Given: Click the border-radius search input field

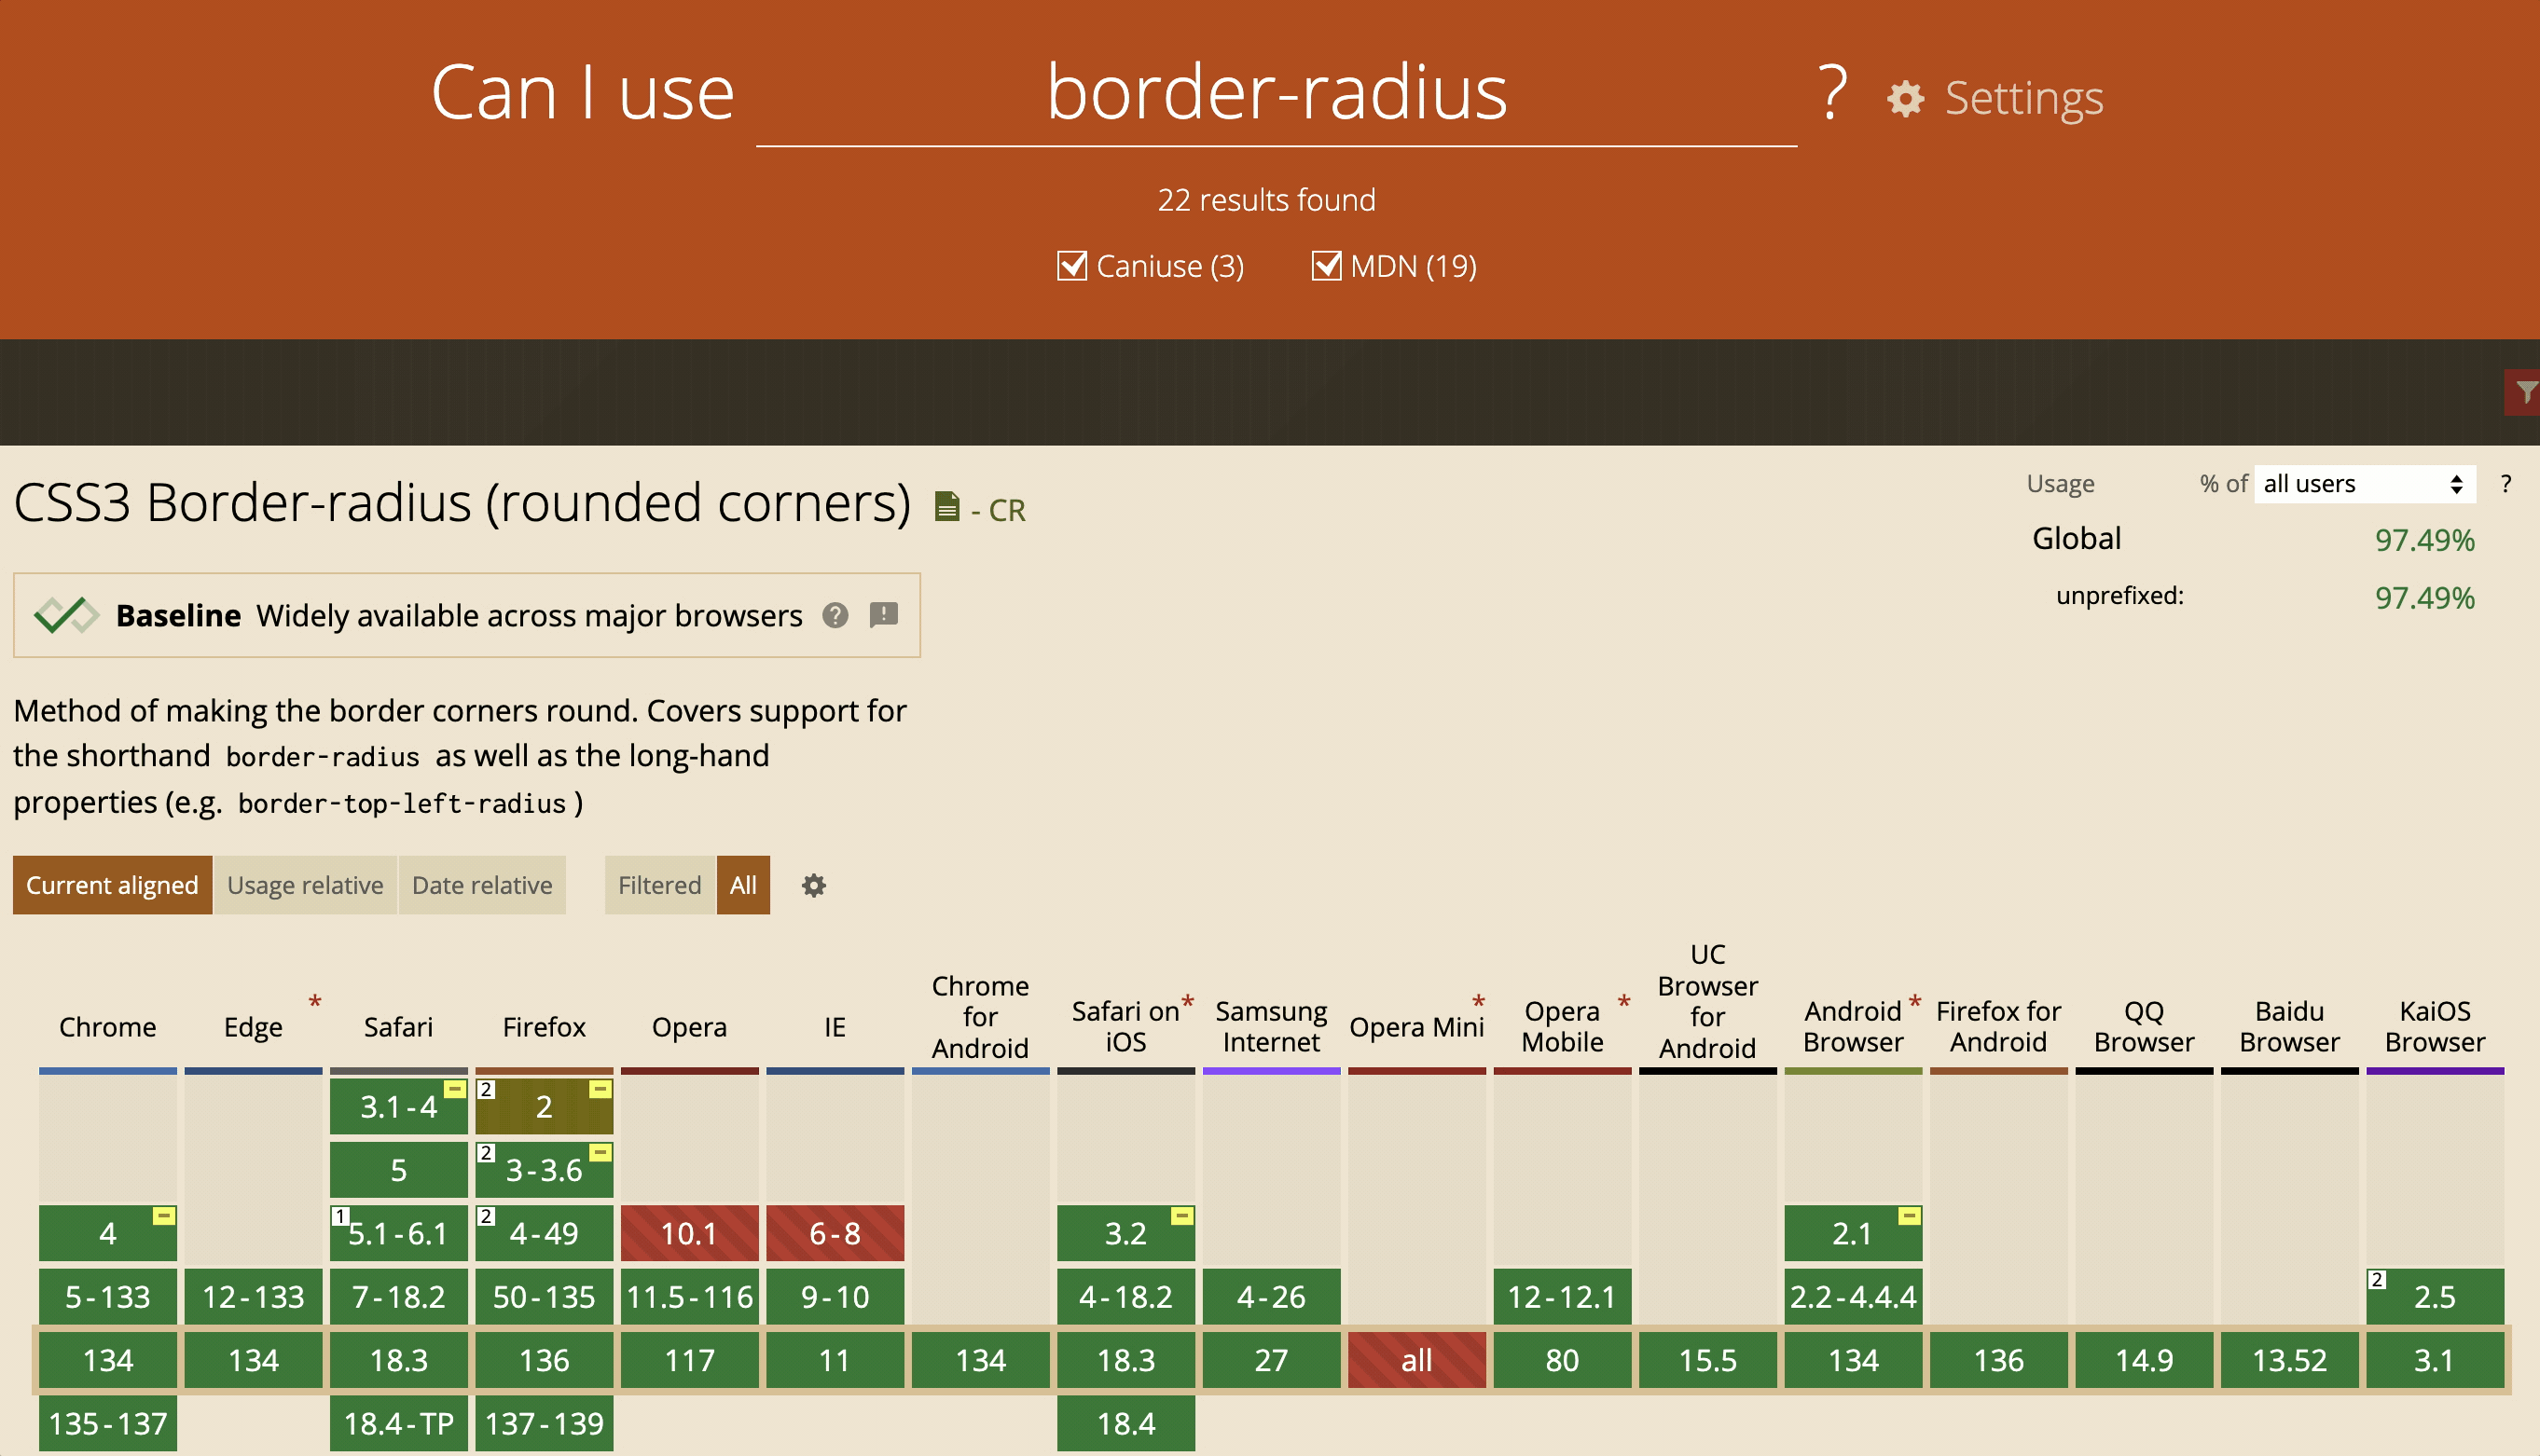Looking at the screenshot, I should pos(1276,93).
